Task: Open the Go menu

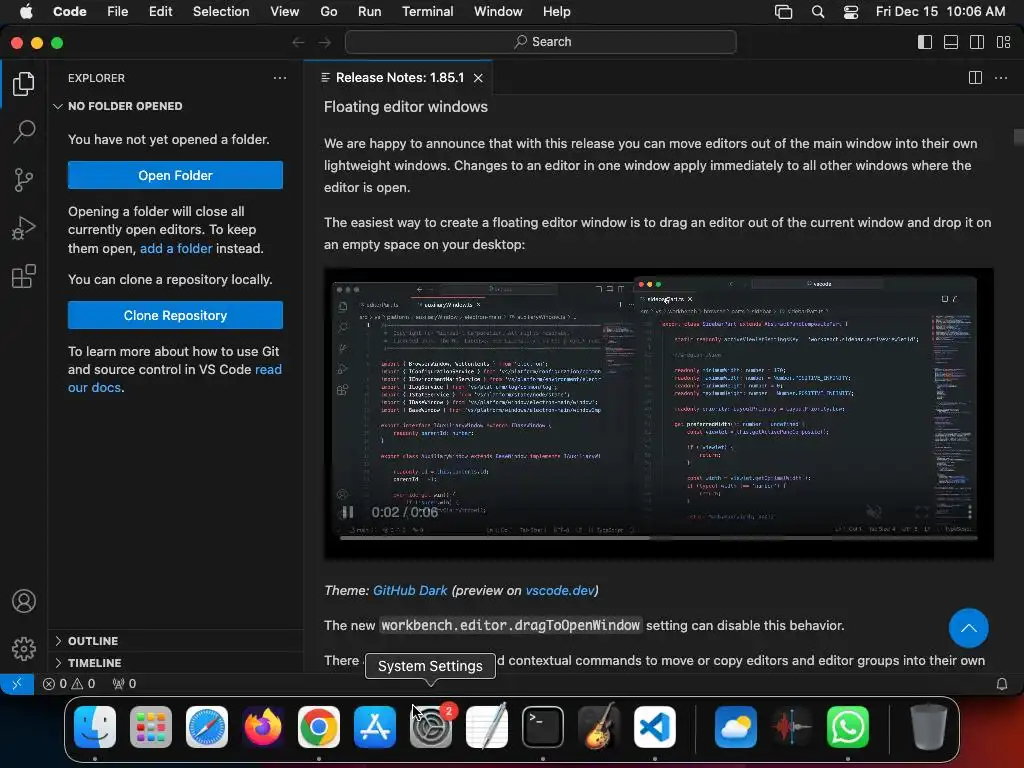Action: click(328, 11)
